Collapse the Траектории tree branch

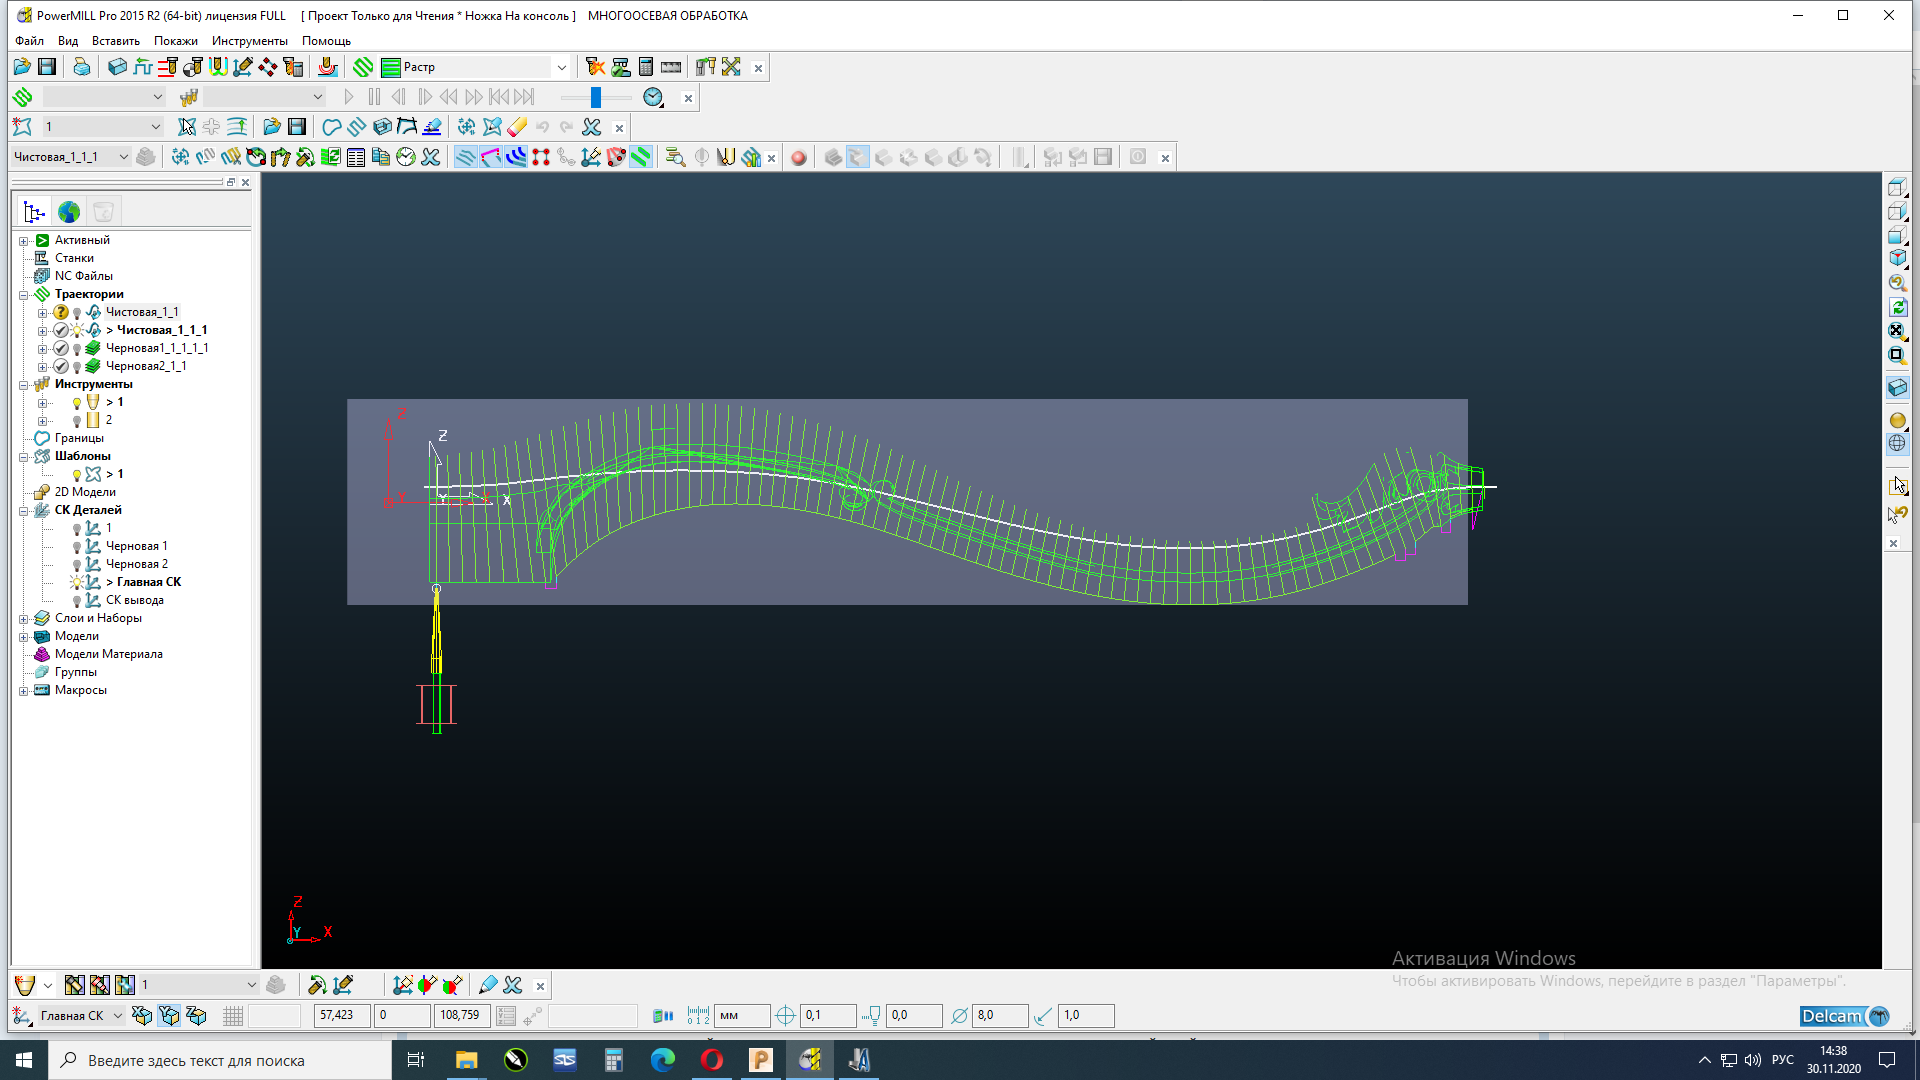(x=24, y=295)
